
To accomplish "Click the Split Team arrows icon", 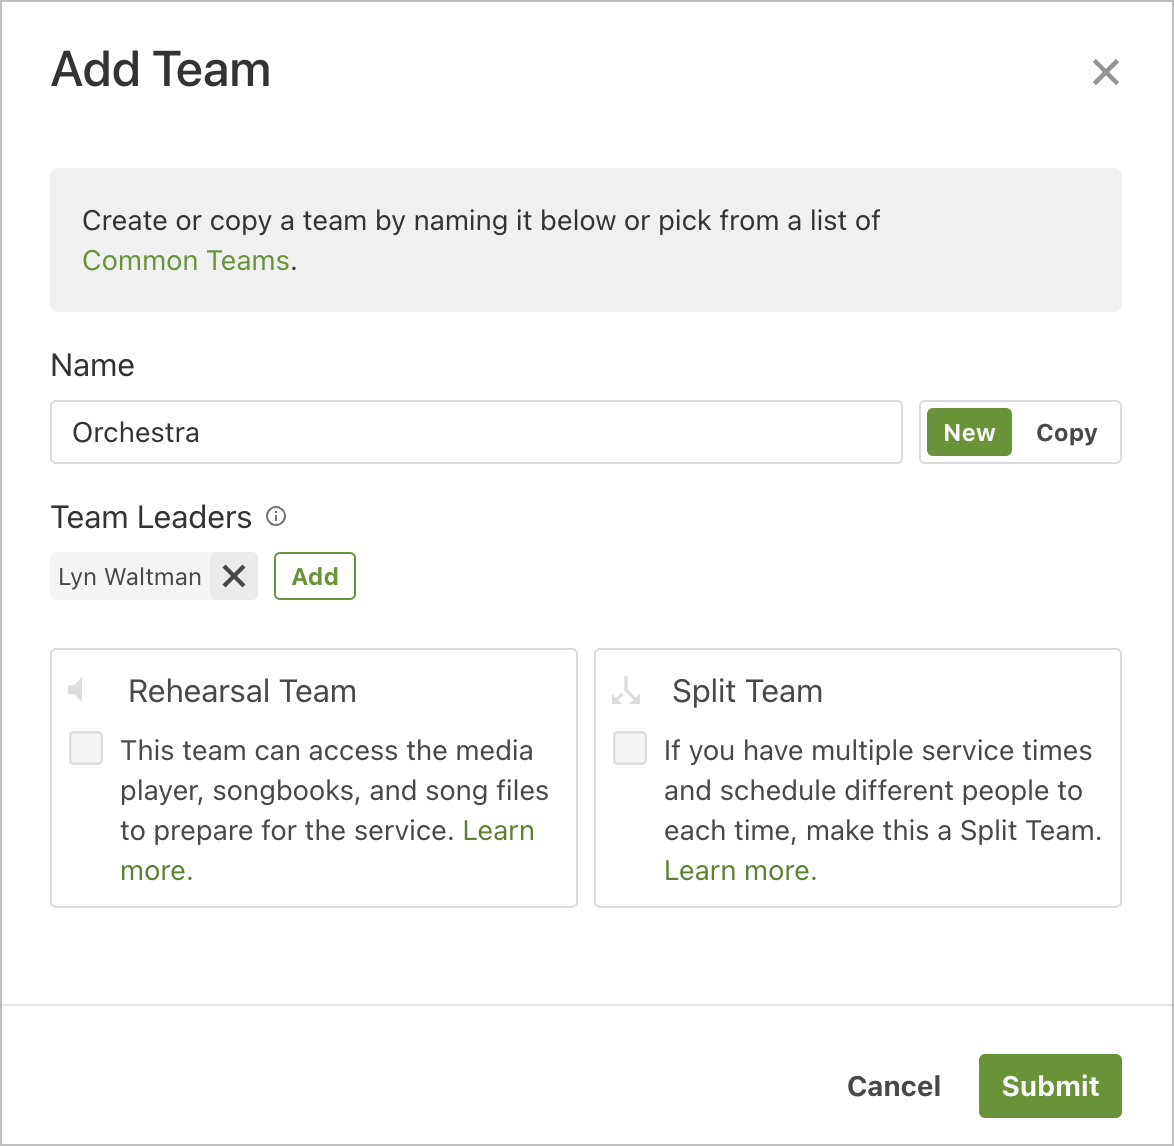I will [626, 690].
